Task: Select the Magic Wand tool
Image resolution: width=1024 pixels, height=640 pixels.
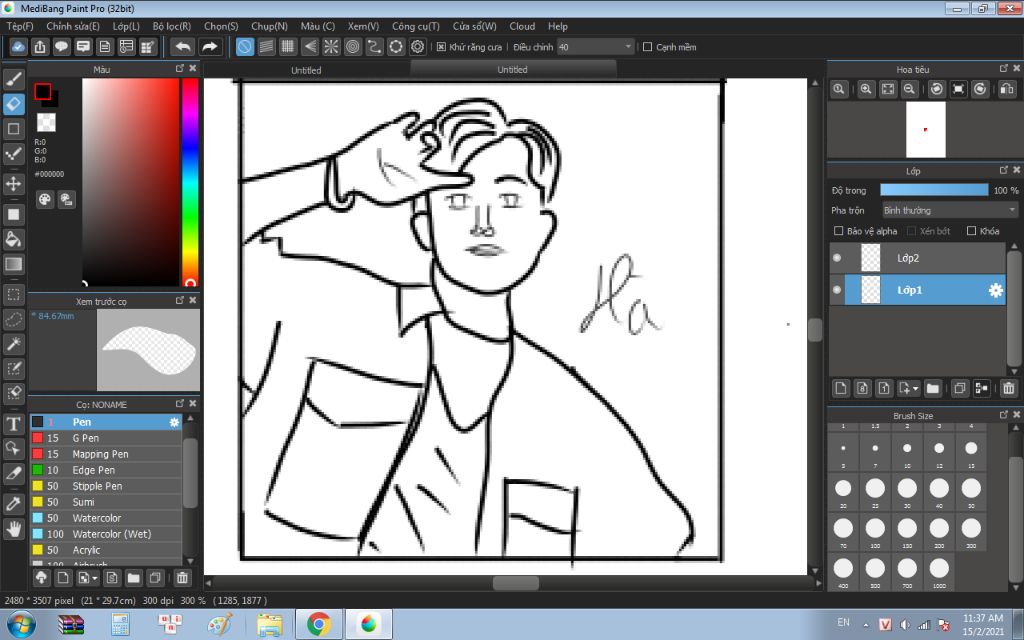Action: pyautogui.click(x=14, y=344)
